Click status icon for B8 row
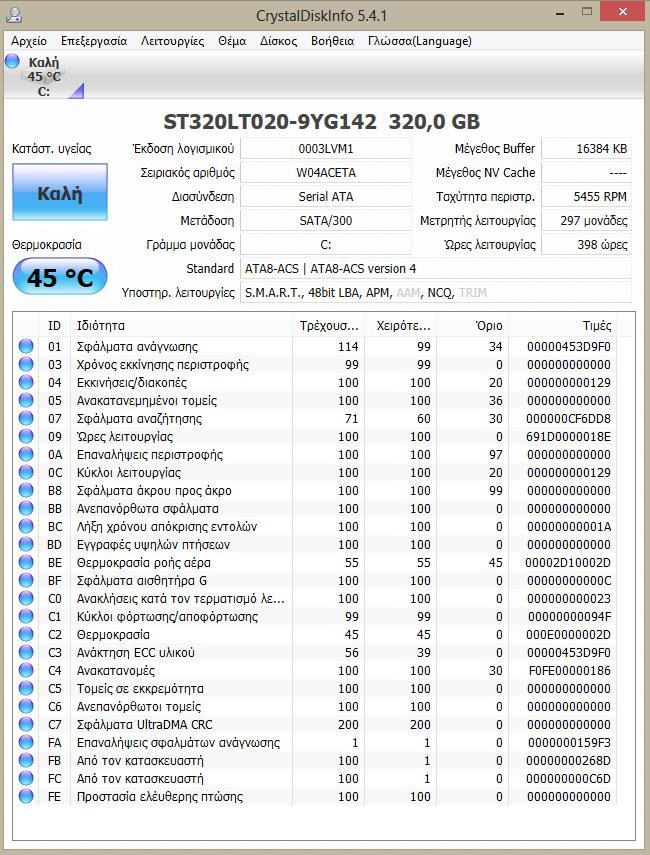 (x=26, y=490)
